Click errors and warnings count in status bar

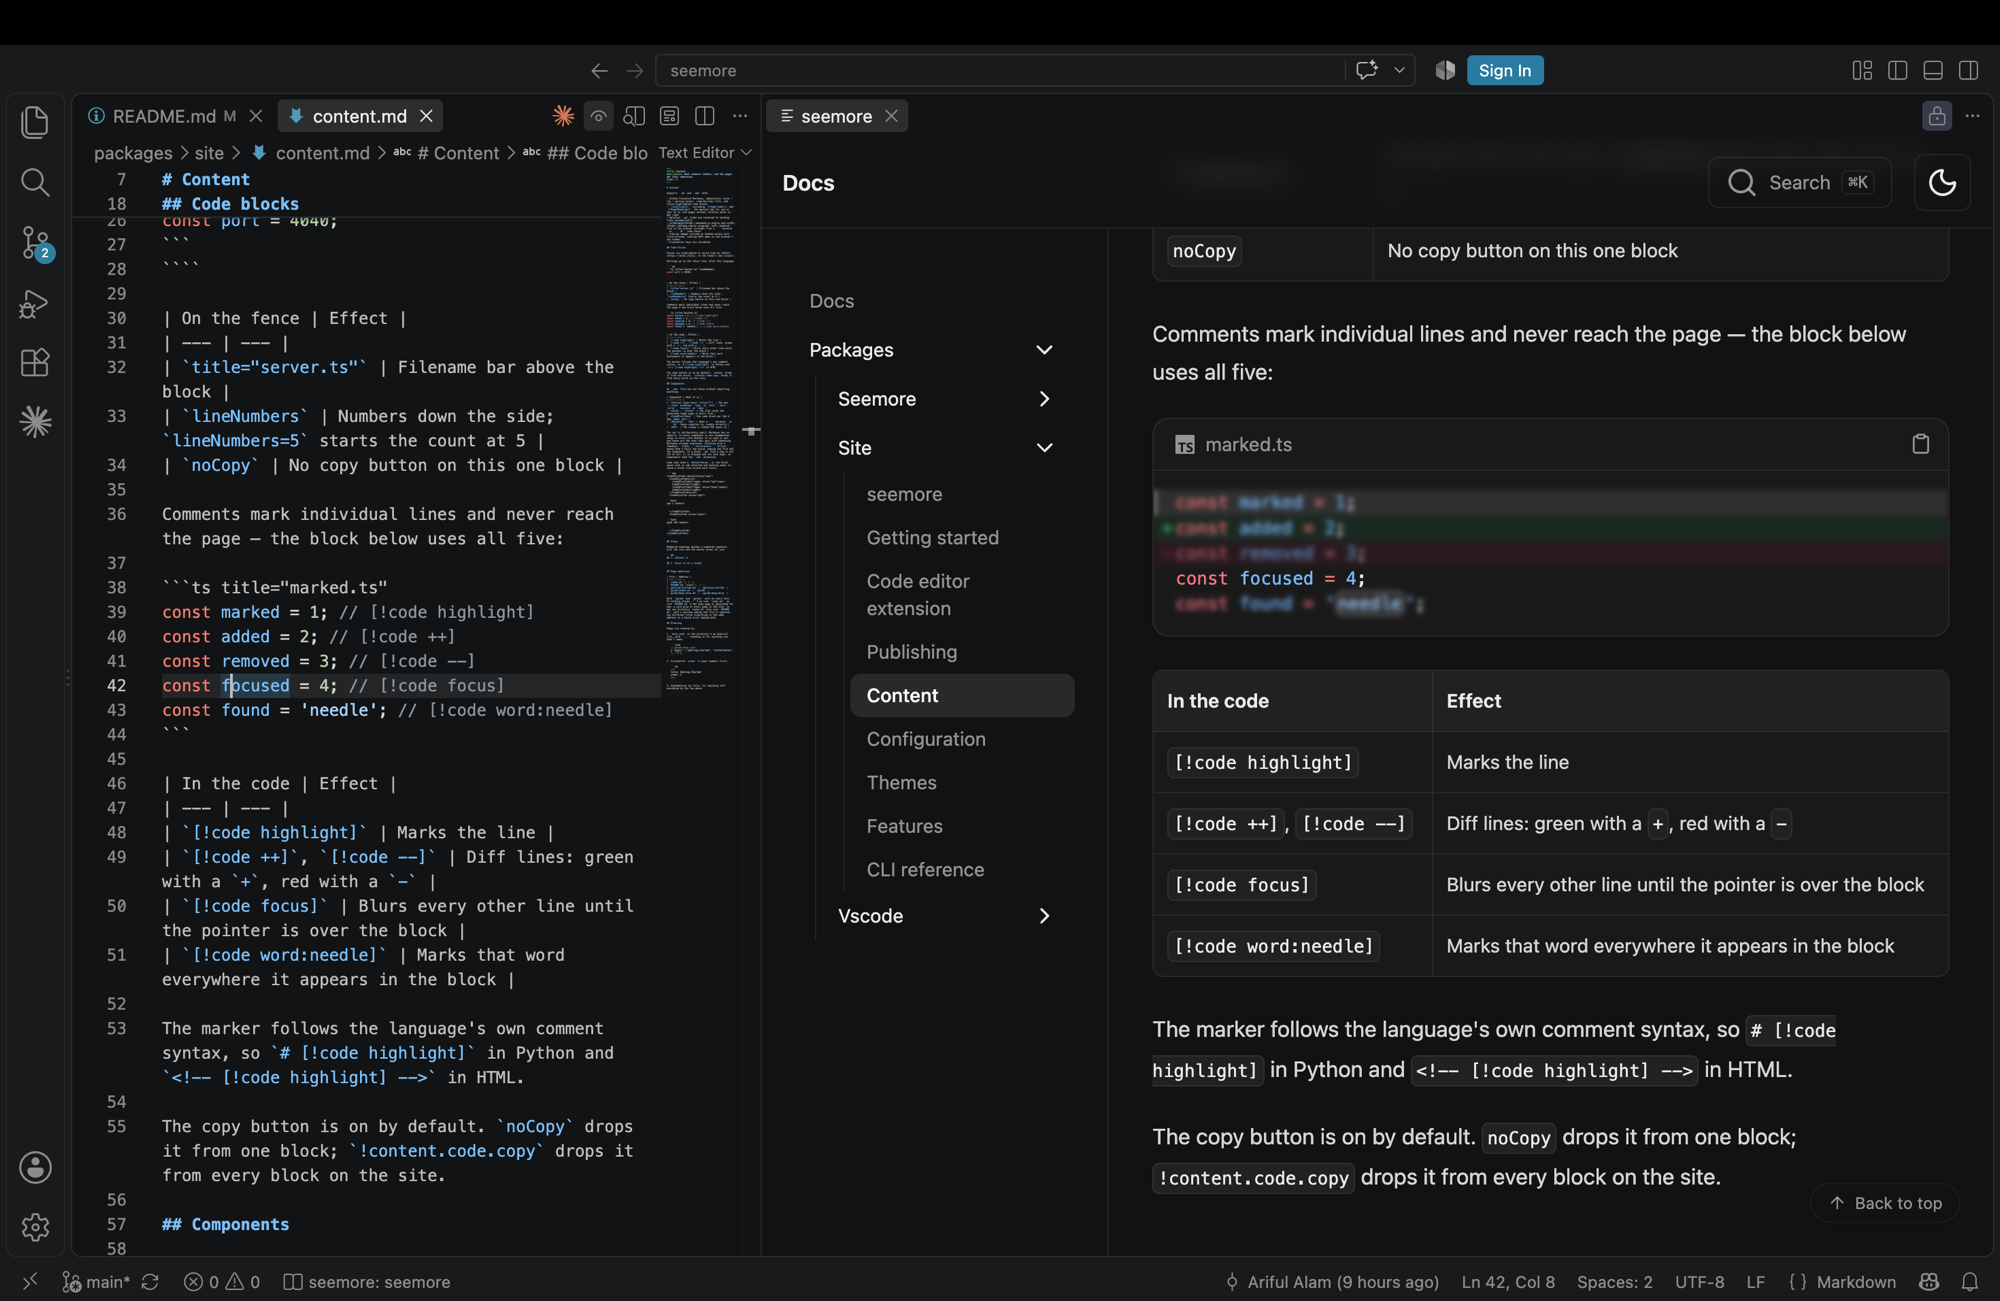click(x=222, y=1282)
